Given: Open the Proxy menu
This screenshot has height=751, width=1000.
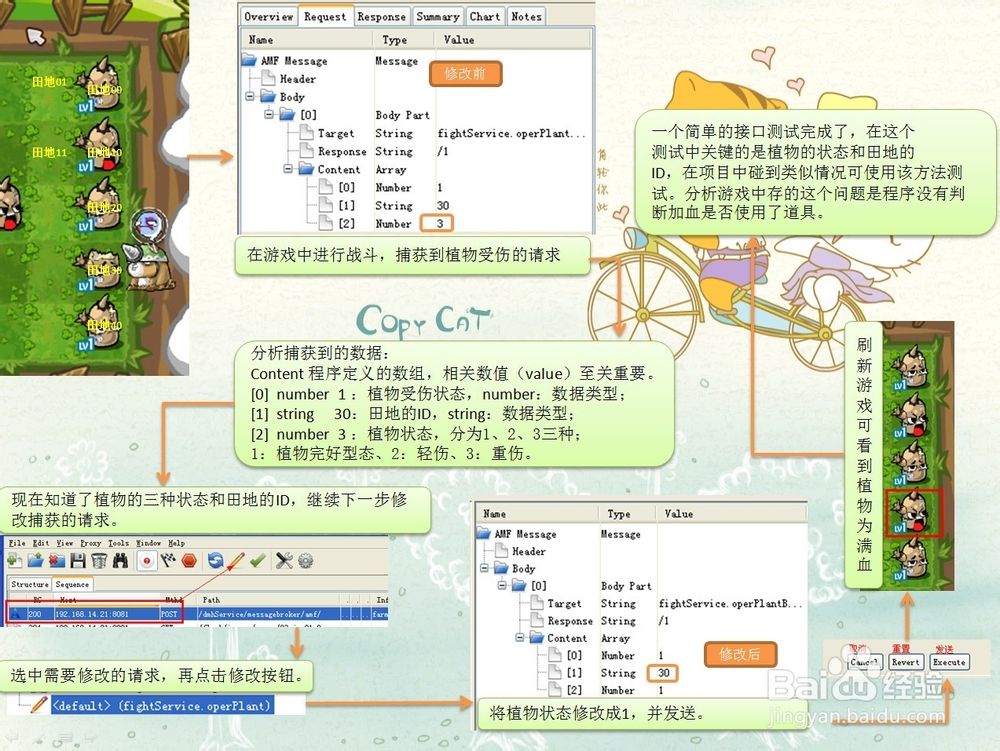Looking at the screenshot, I should [91, 543].
